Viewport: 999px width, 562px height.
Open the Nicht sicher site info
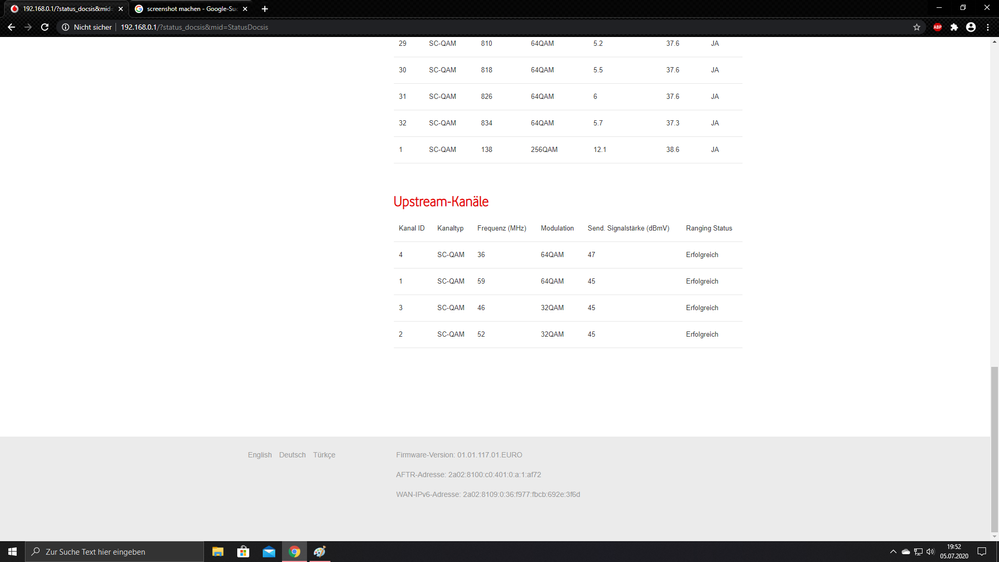pyautogui.click(x=87, y=27)
